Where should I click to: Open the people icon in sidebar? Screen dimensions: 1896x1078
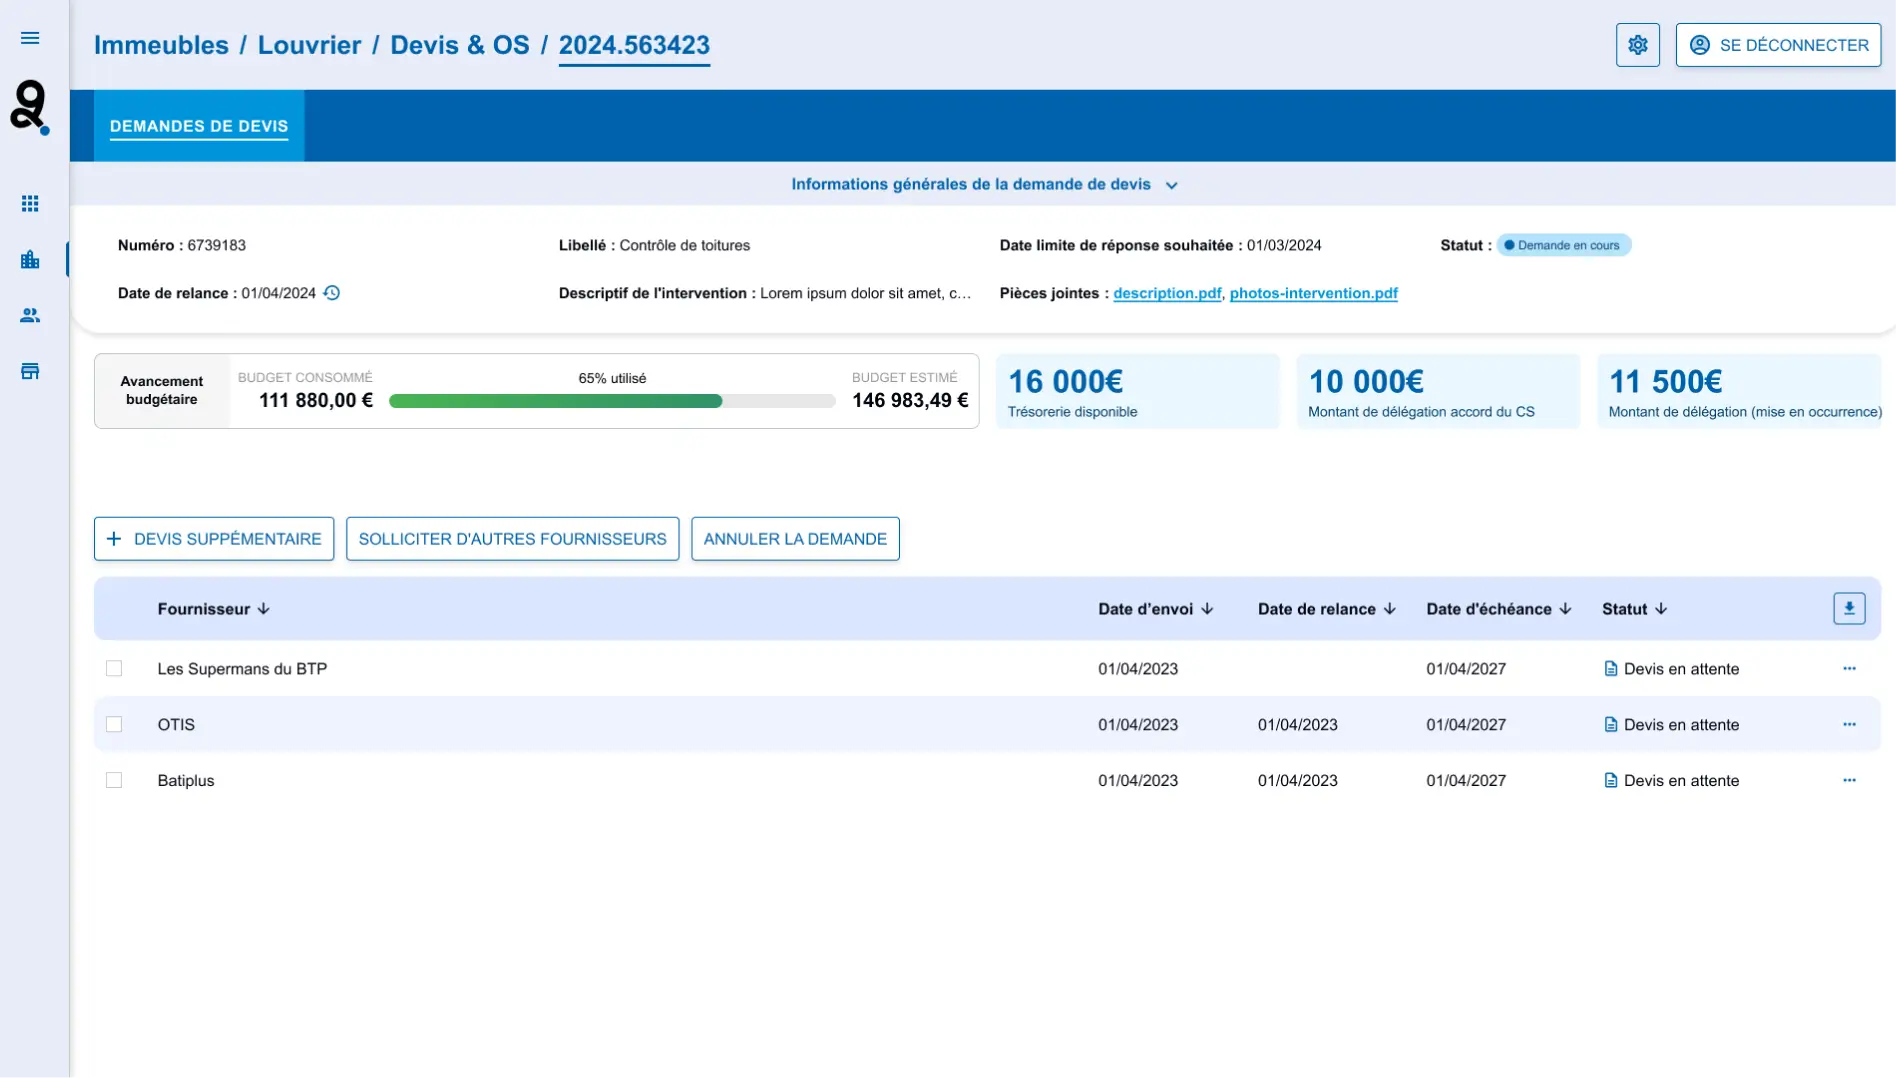coord(30,316)
